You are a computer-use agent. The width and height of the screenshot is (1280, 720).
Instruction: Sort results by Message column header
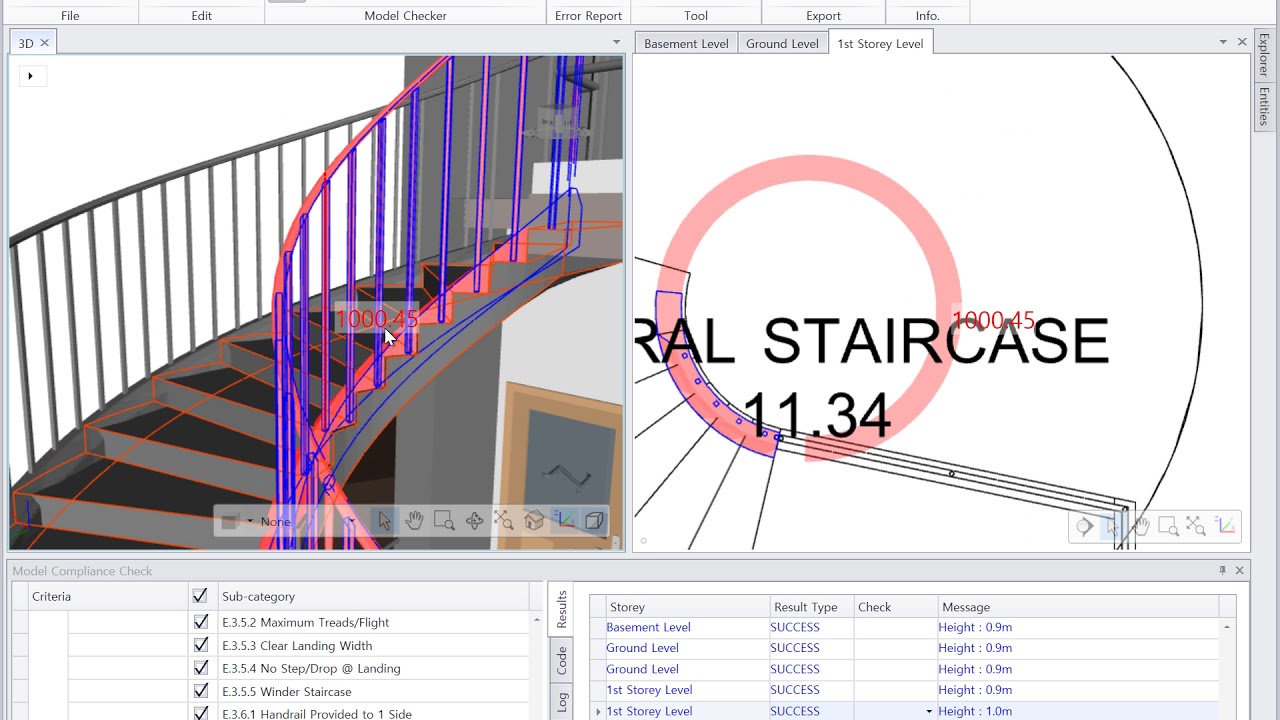(x=1078, y=607)
